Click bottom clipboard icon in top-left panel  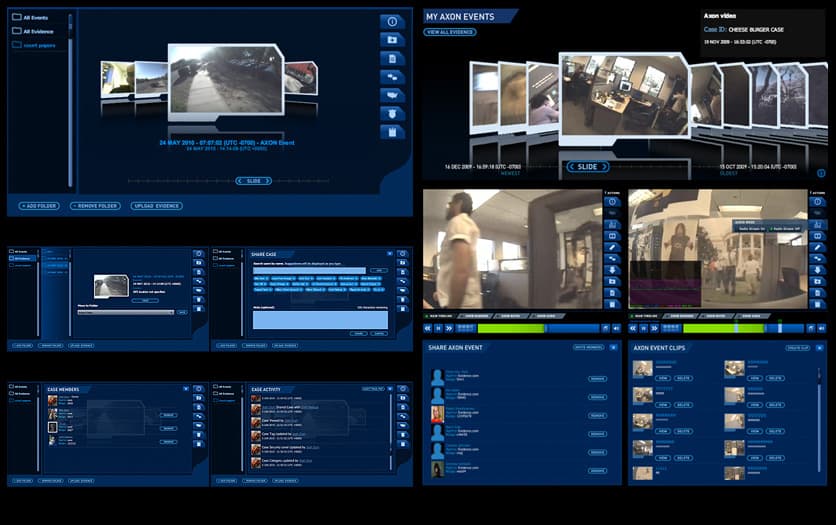tap(392, 132)
